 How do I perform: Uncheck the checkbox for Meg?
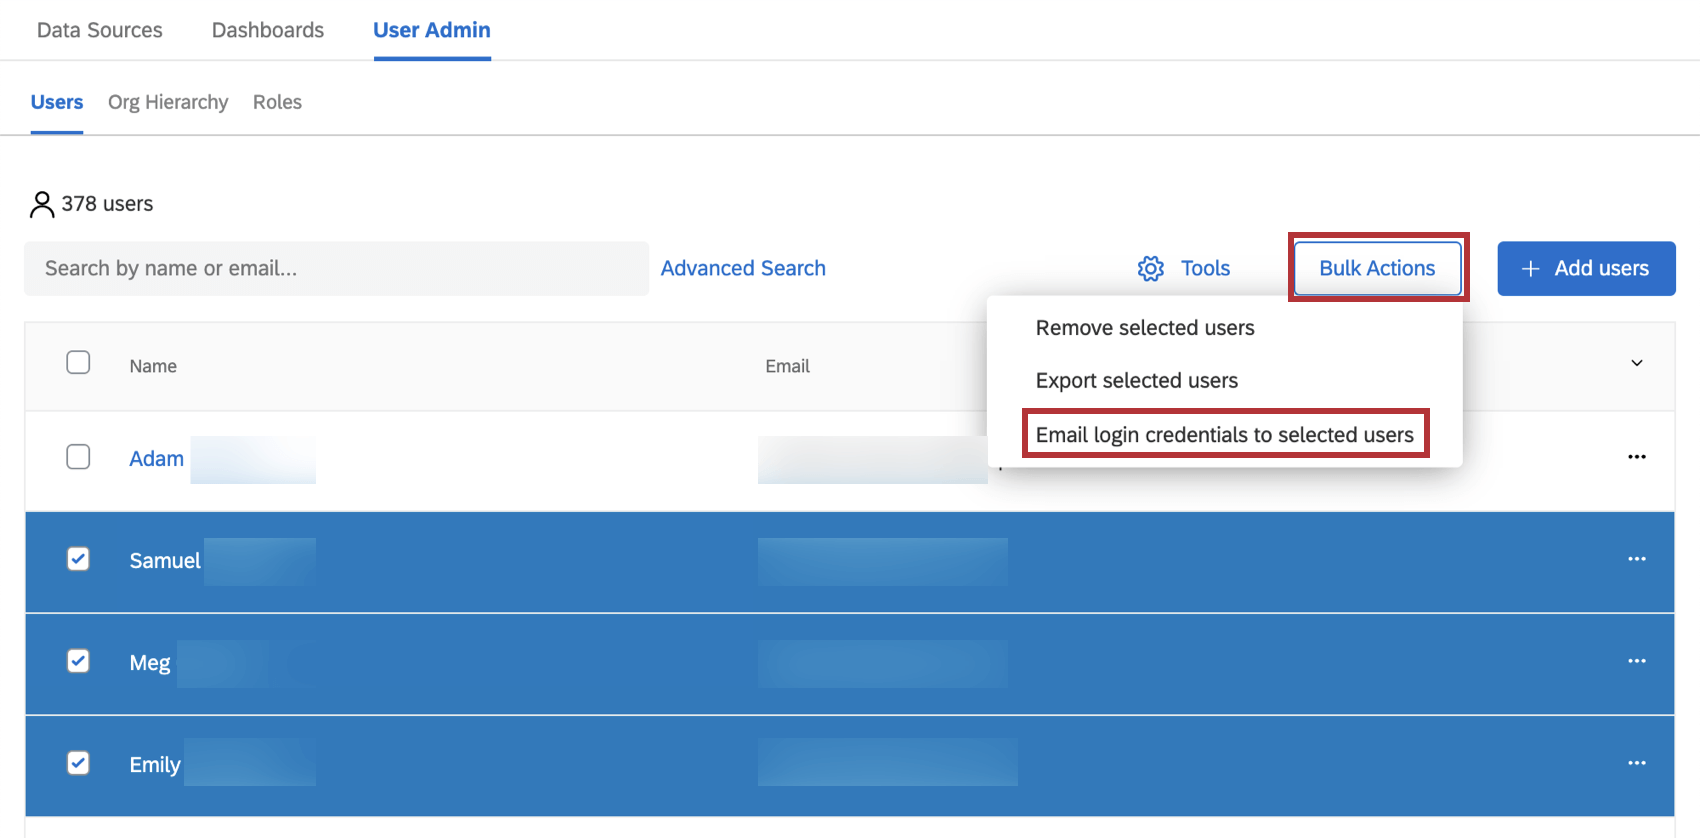click(78, 661)
